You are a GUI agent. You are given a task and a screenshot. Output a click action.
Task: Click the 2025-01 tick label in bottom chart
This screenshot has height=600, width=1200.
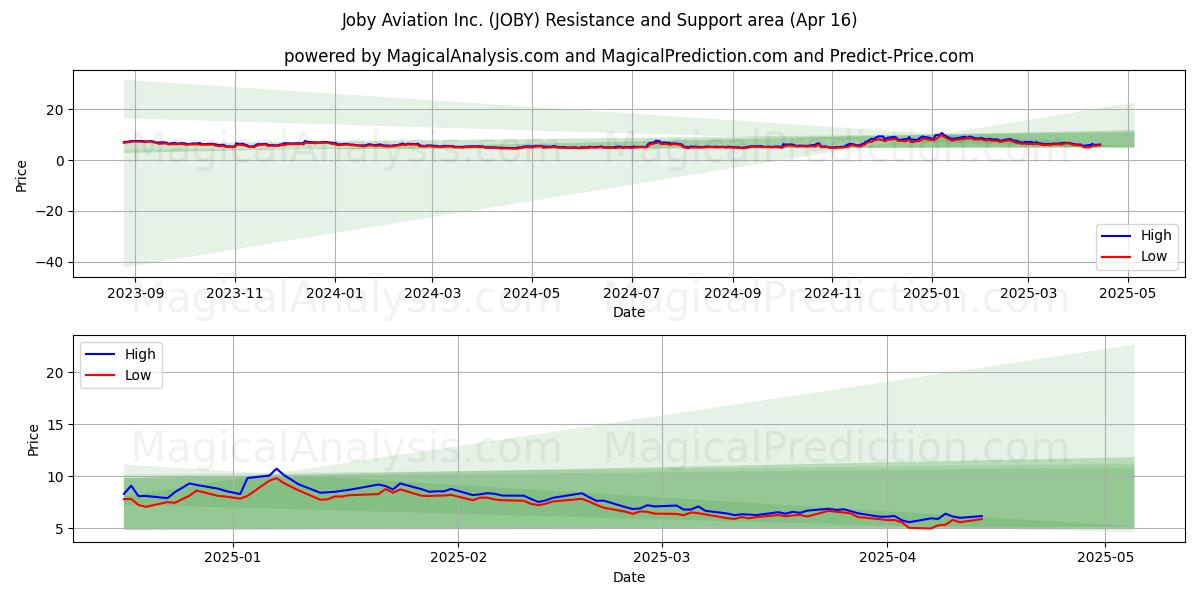(x=232, y=559)
